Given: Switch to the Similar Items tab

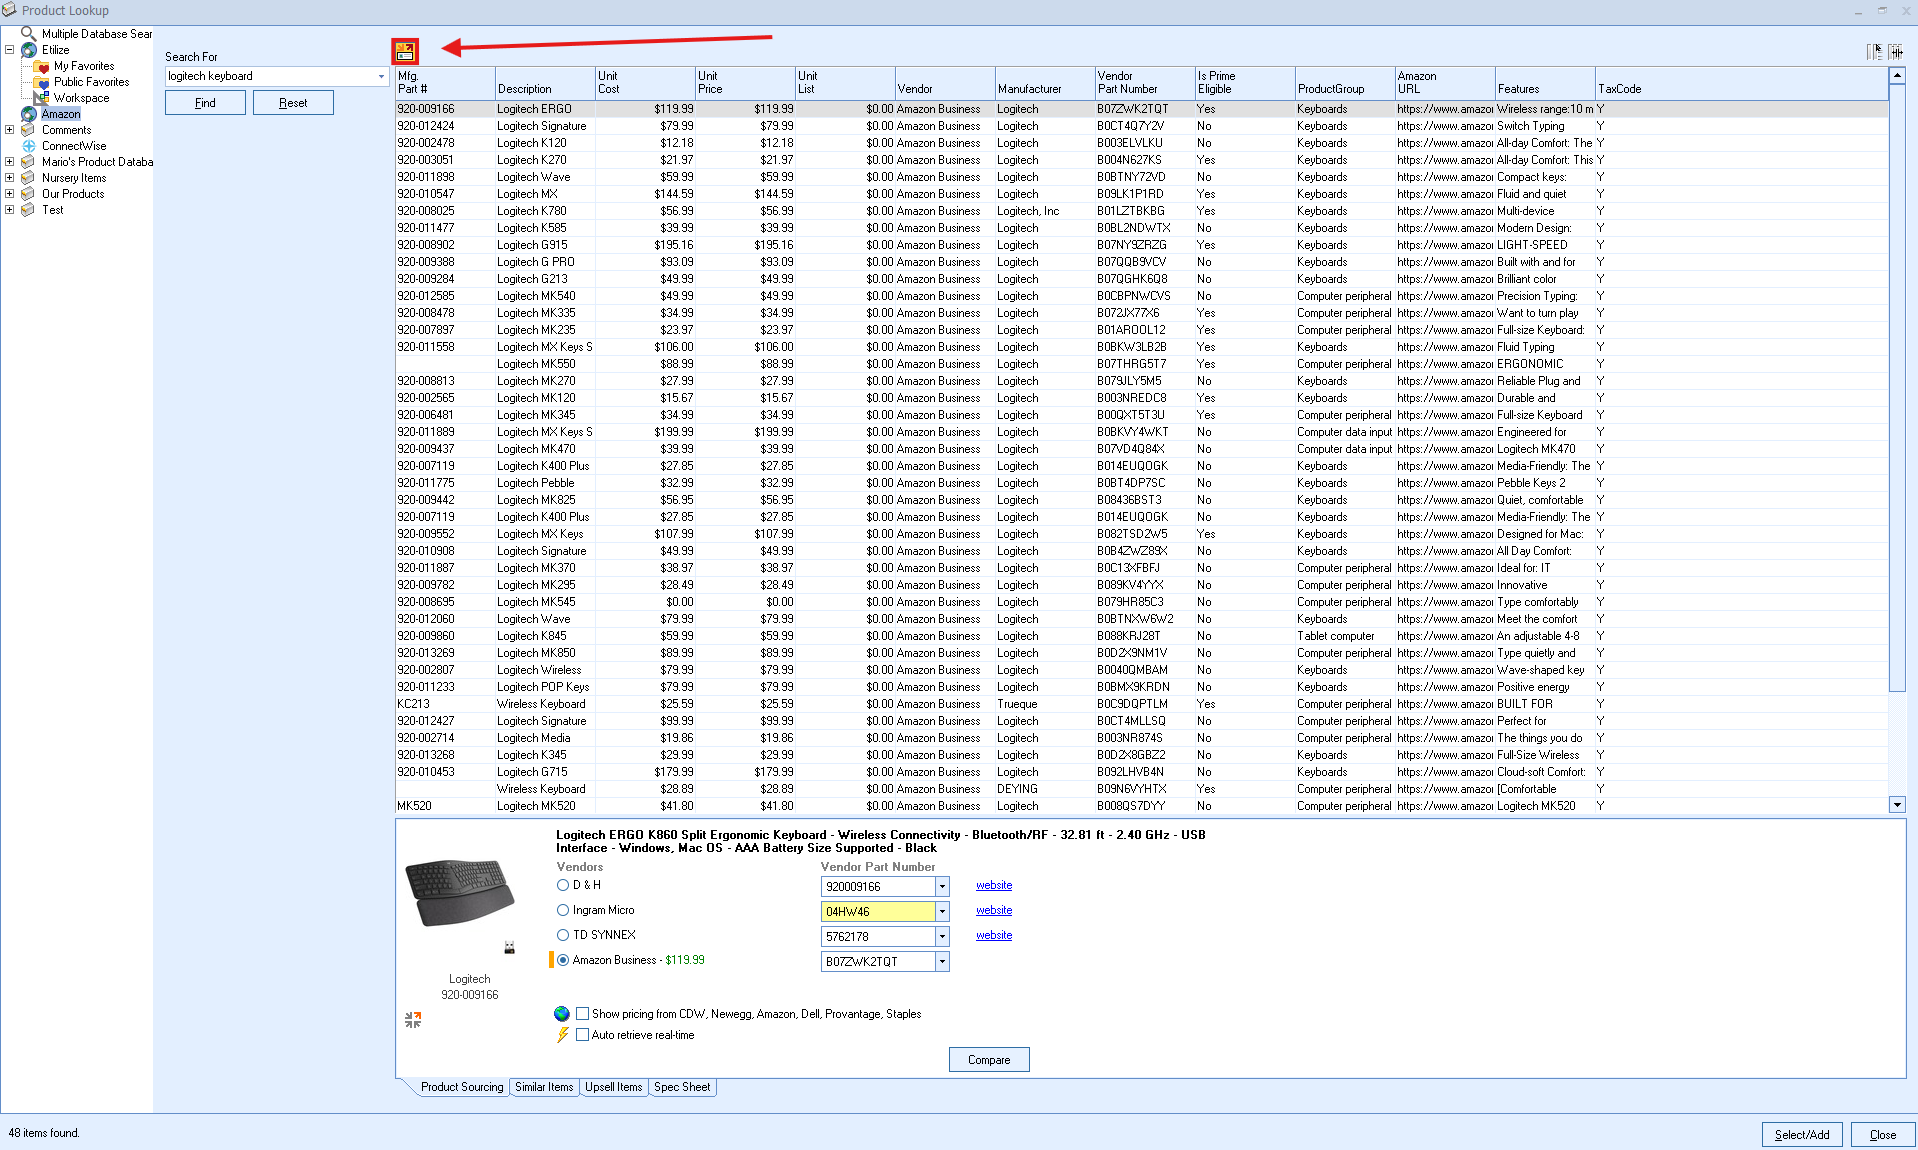Looking at the screenshot, I should tap(544, 1087).
